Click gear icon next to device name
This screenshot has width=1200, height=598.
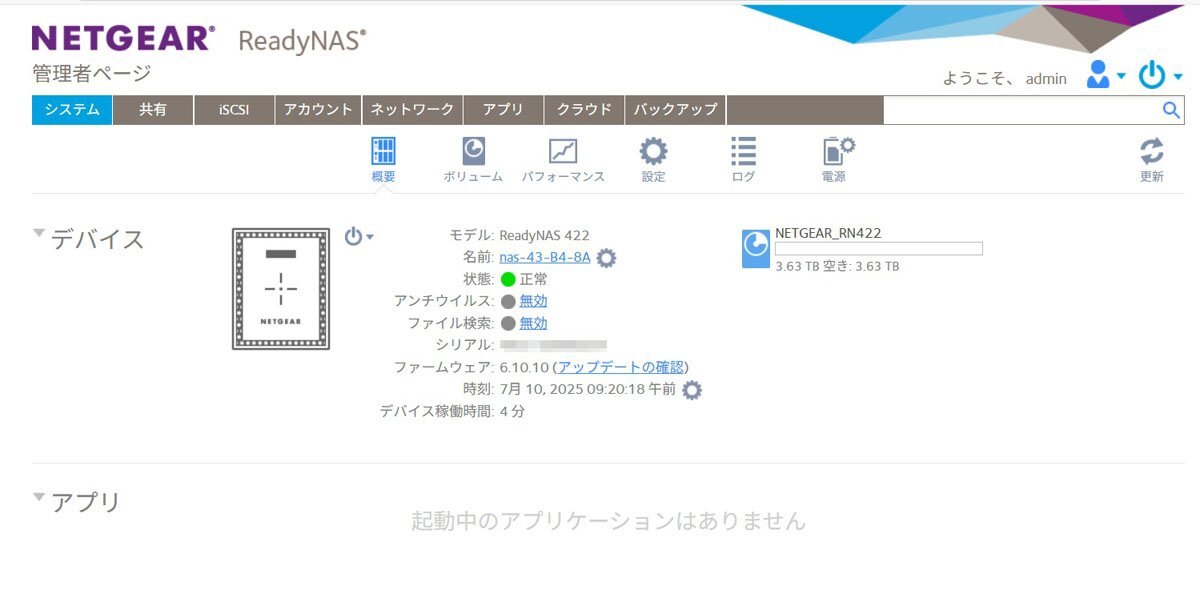(x=606, y=258)
